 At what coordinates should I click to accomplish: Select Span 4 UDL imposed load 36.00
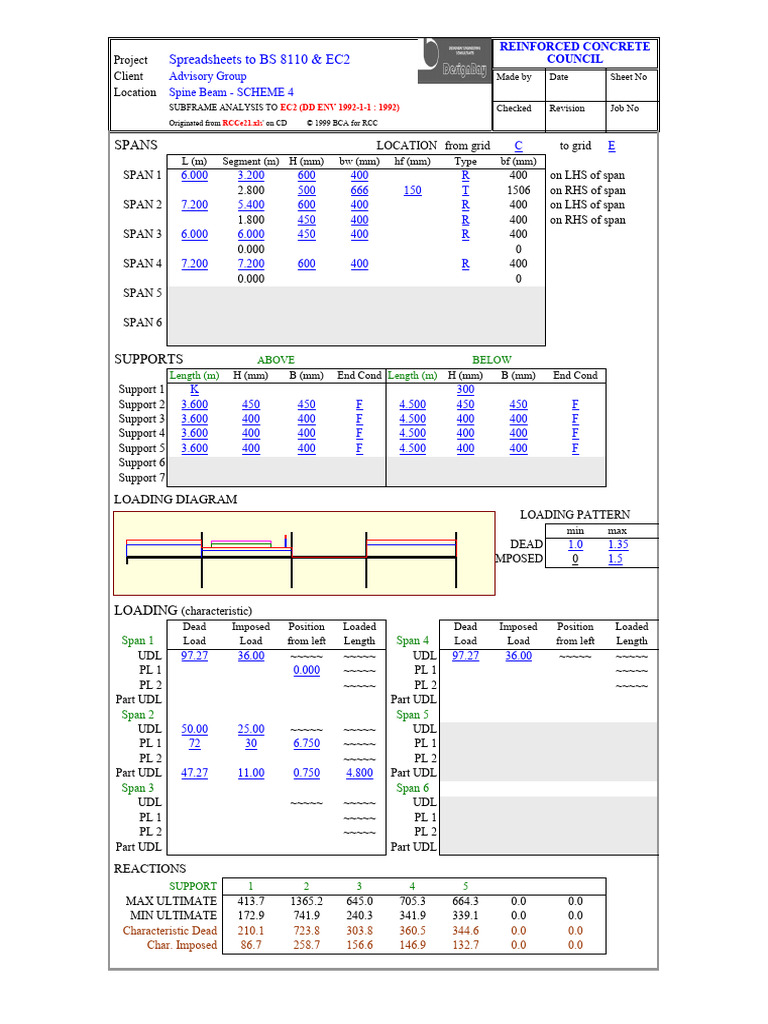pyautogui.click(x=519, y=656)
